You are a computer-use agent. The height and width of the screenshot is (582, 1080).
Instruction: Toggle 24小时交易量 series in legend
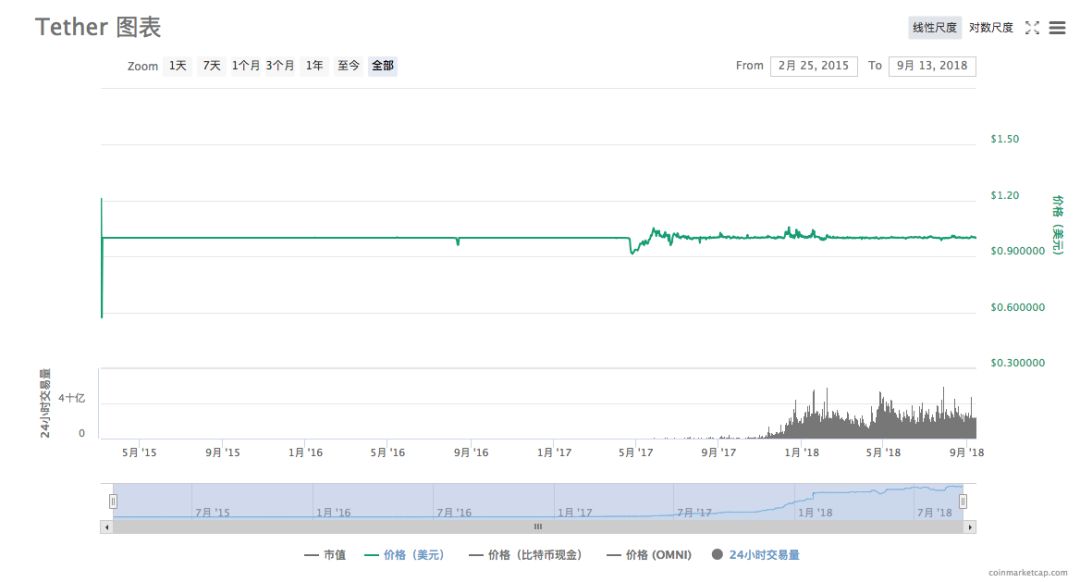[756, 554]
